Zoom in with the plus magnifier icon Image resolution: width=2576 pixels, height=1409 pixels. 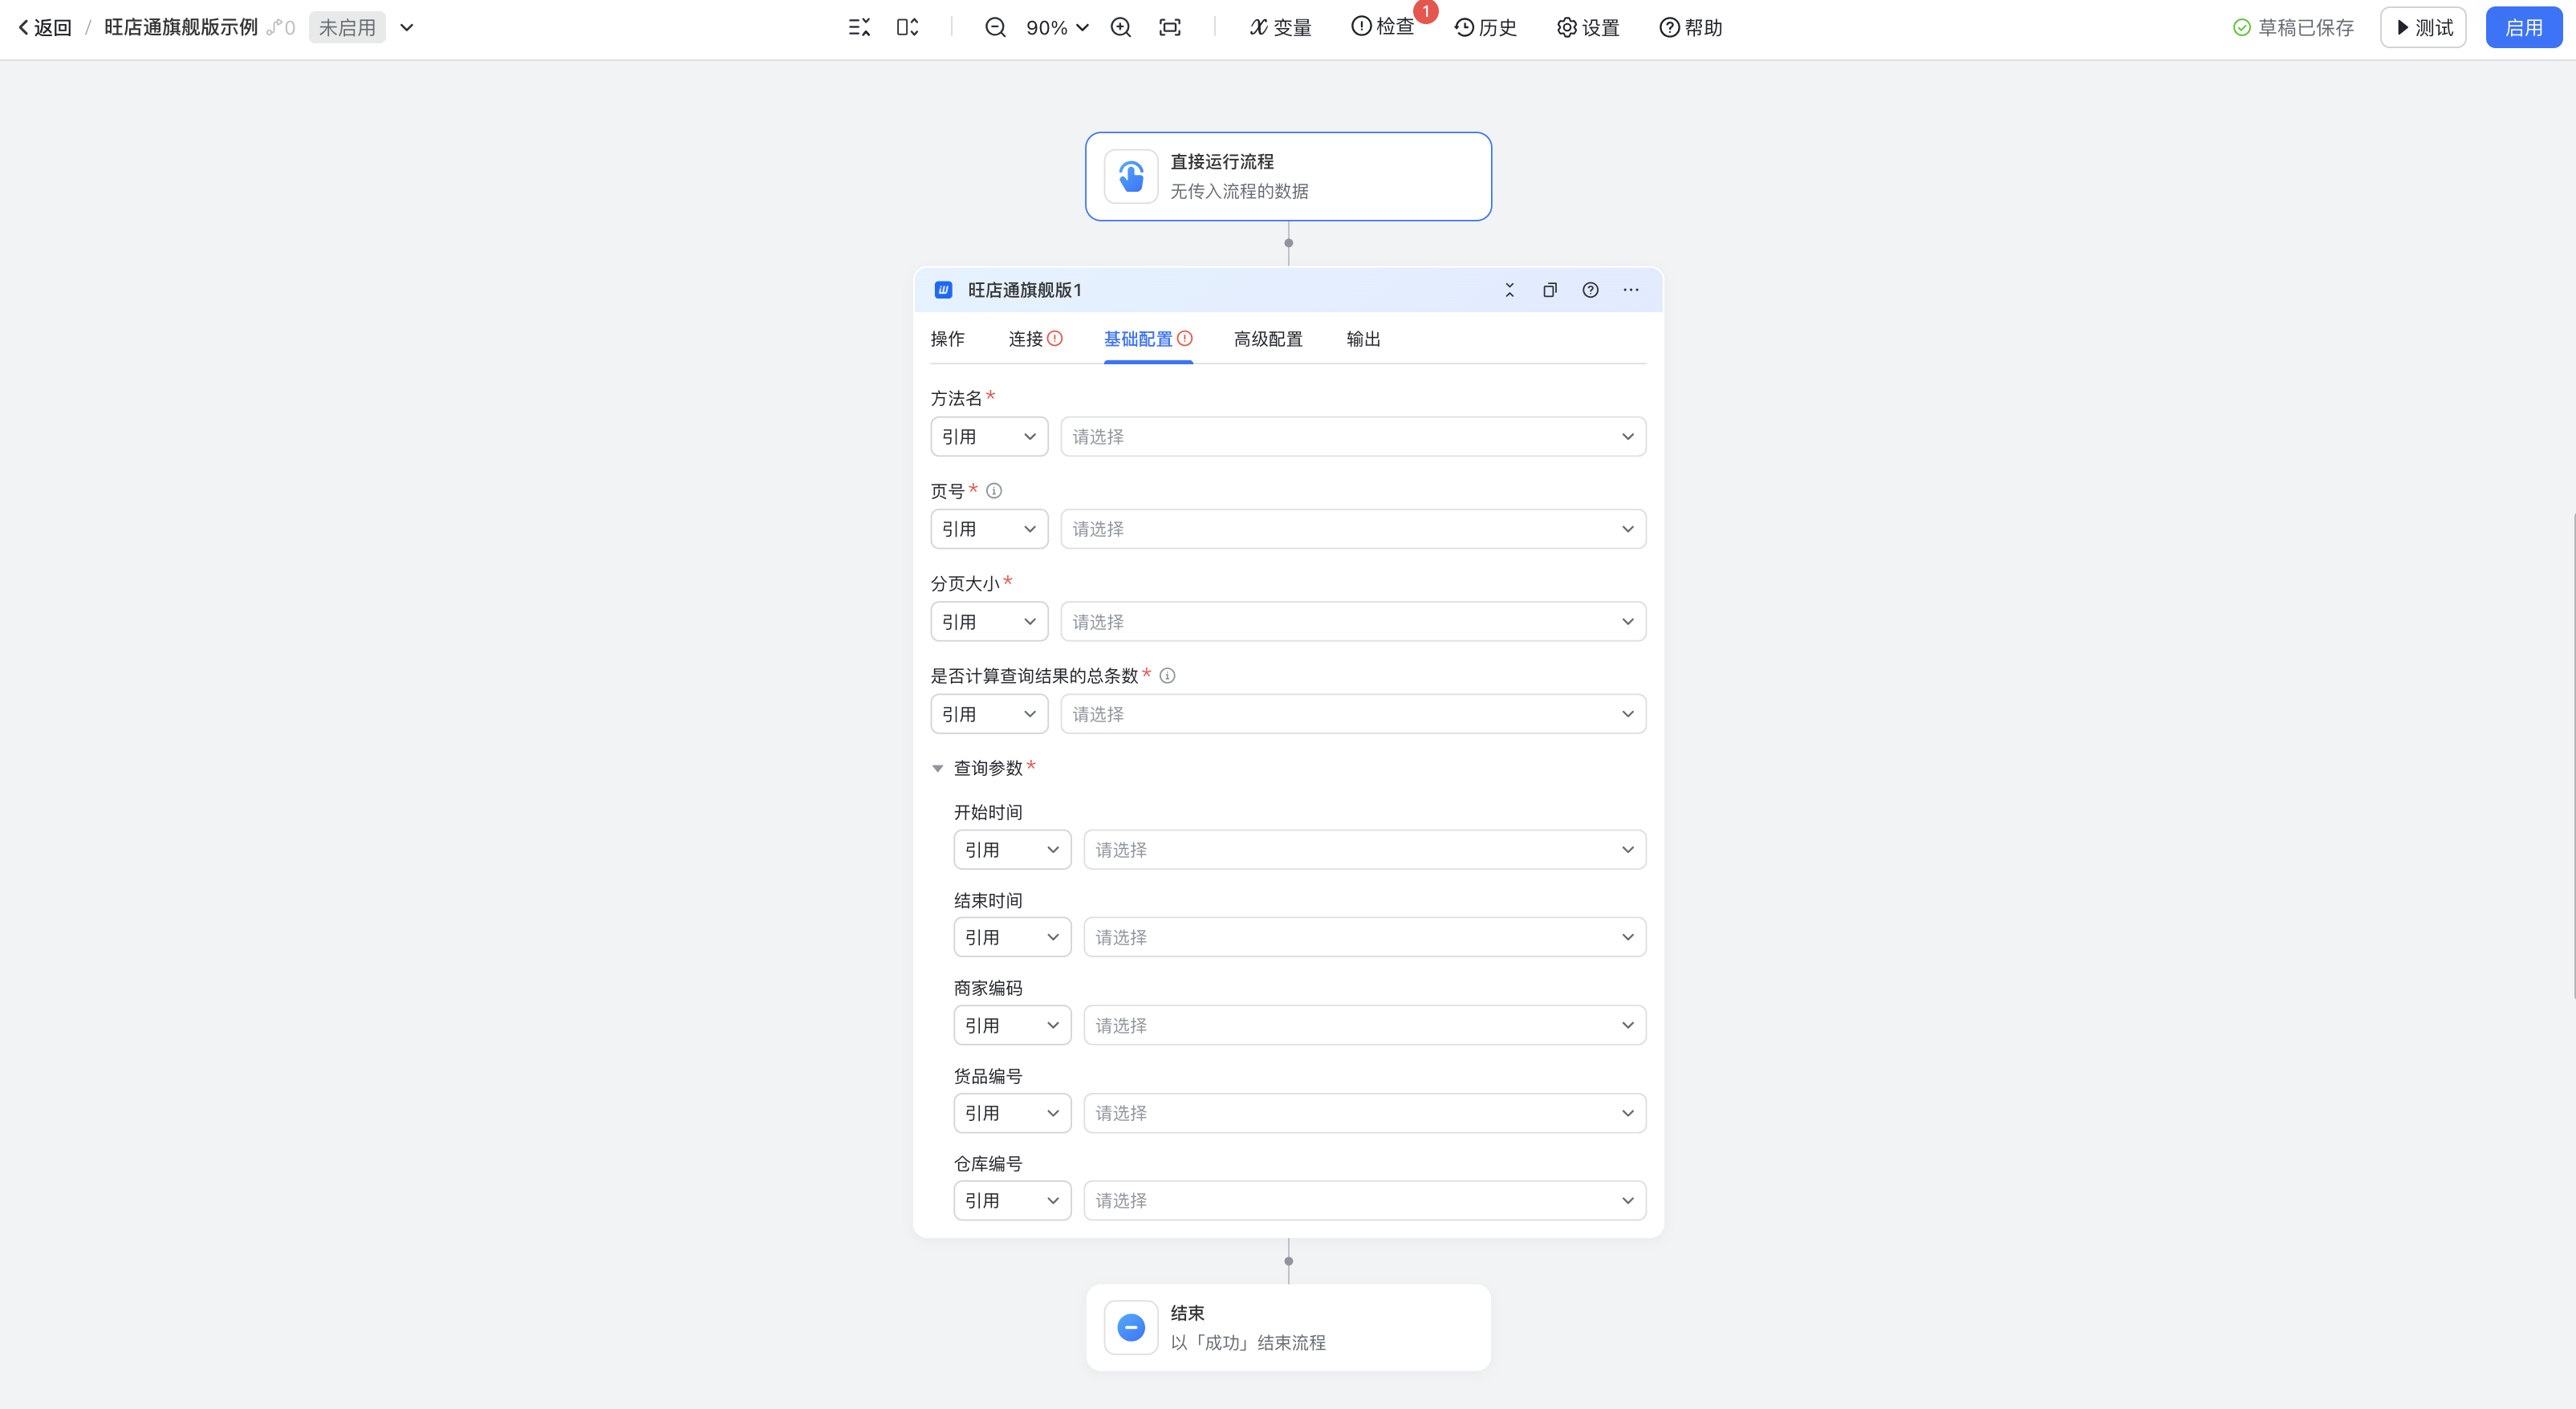(1121, 27)
